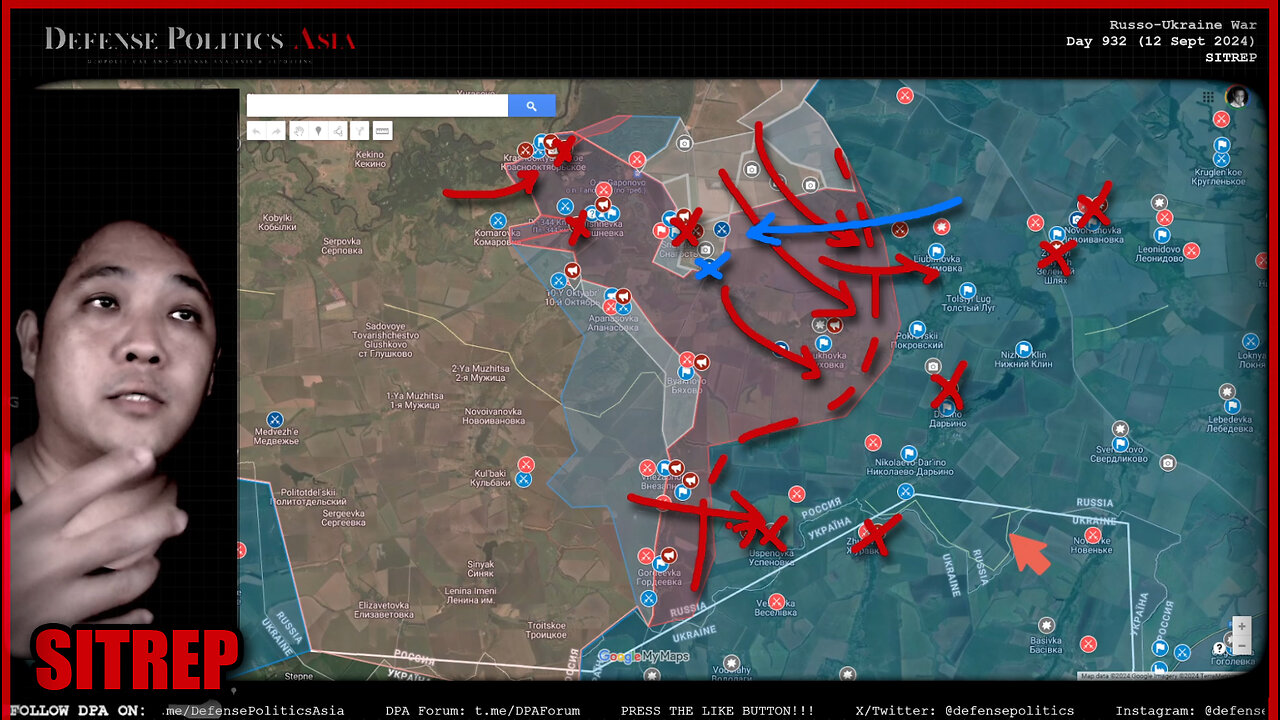Screen dimensions: 1280x720
Task: Open red crossed-swords marker beside Kul'baki
Action: 526,464
